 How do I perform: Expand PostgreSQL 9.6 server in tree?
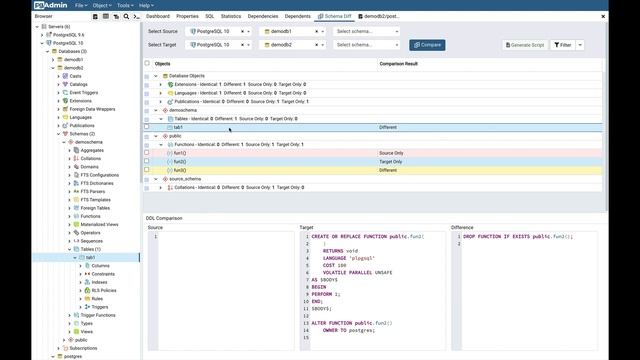tap(42, 35)
